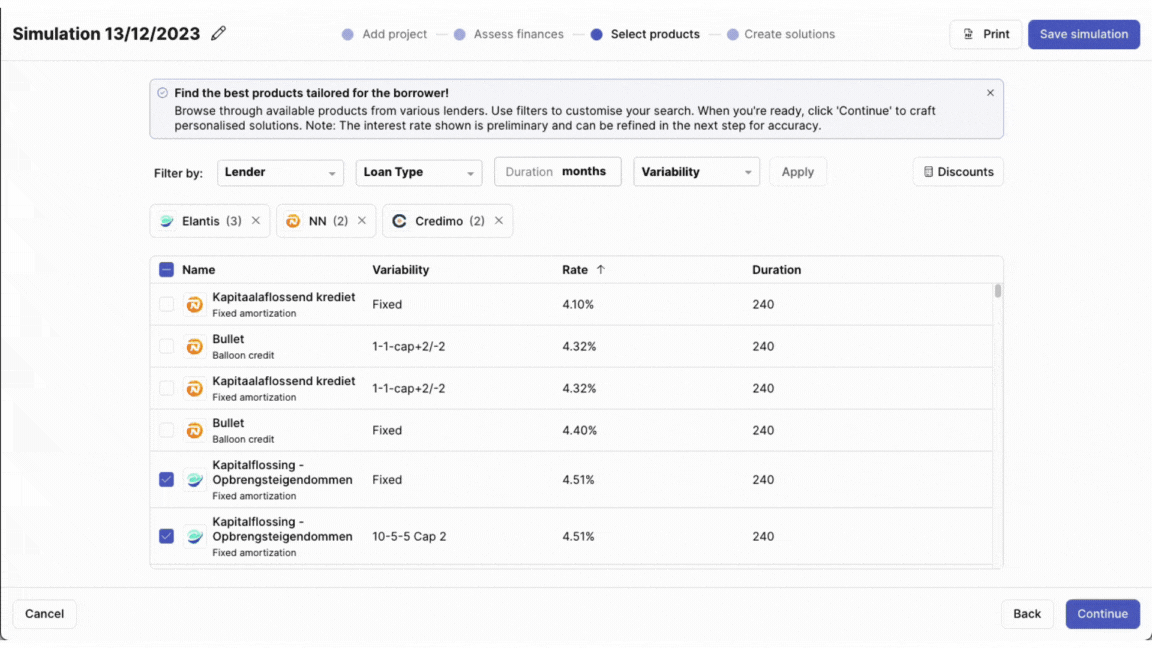Click NN logo in the 4.10% row

(x=194, y=304)
